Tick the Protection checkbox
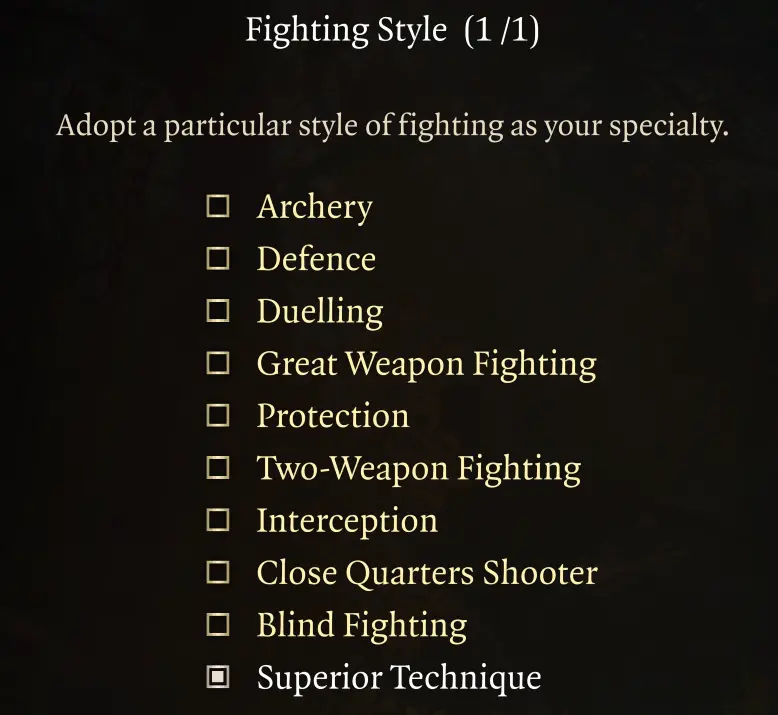This screenshot has width=778, height=715. [x=218, y=415]
